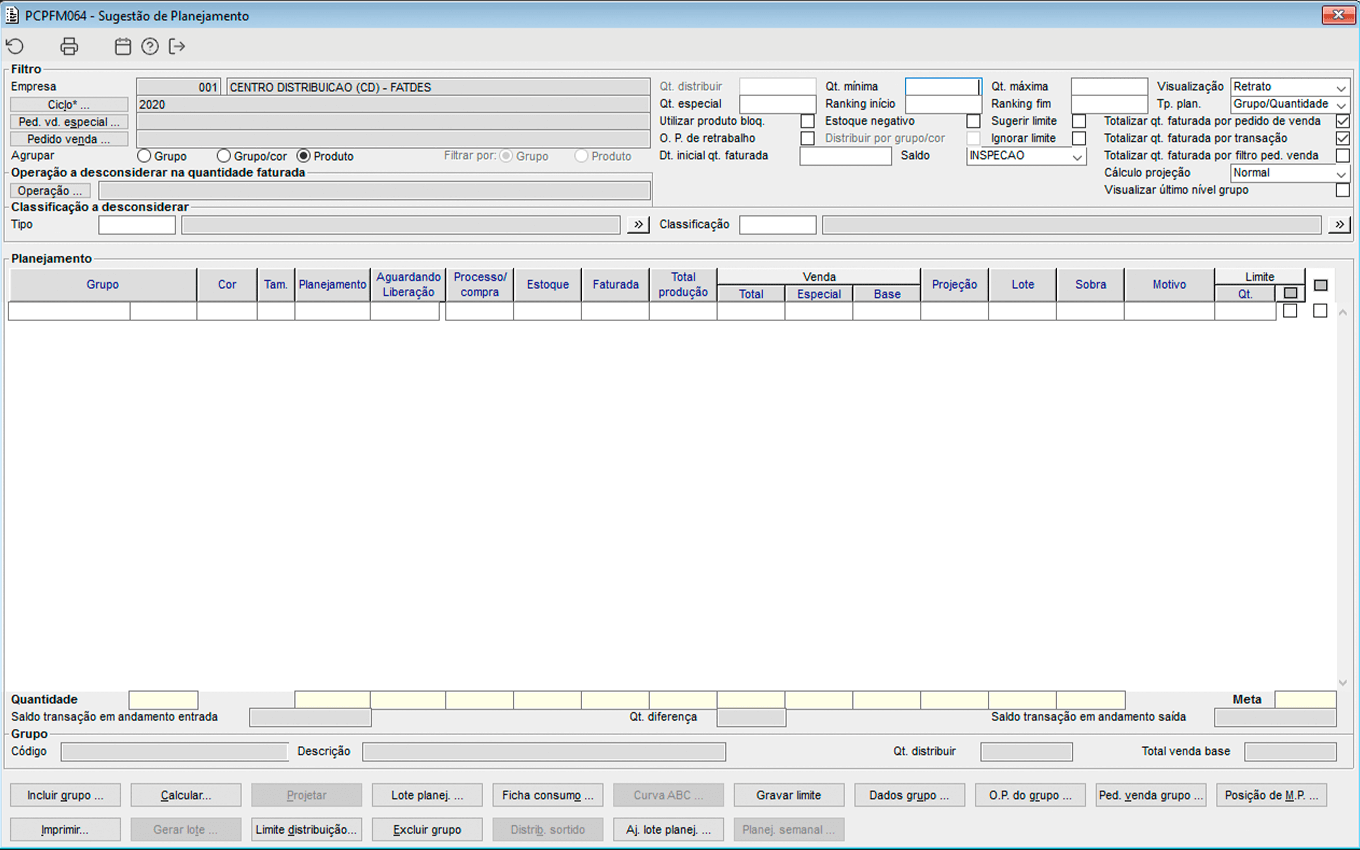Click the Projeção column header
1360x850 pixels.
tap(954, 285)
